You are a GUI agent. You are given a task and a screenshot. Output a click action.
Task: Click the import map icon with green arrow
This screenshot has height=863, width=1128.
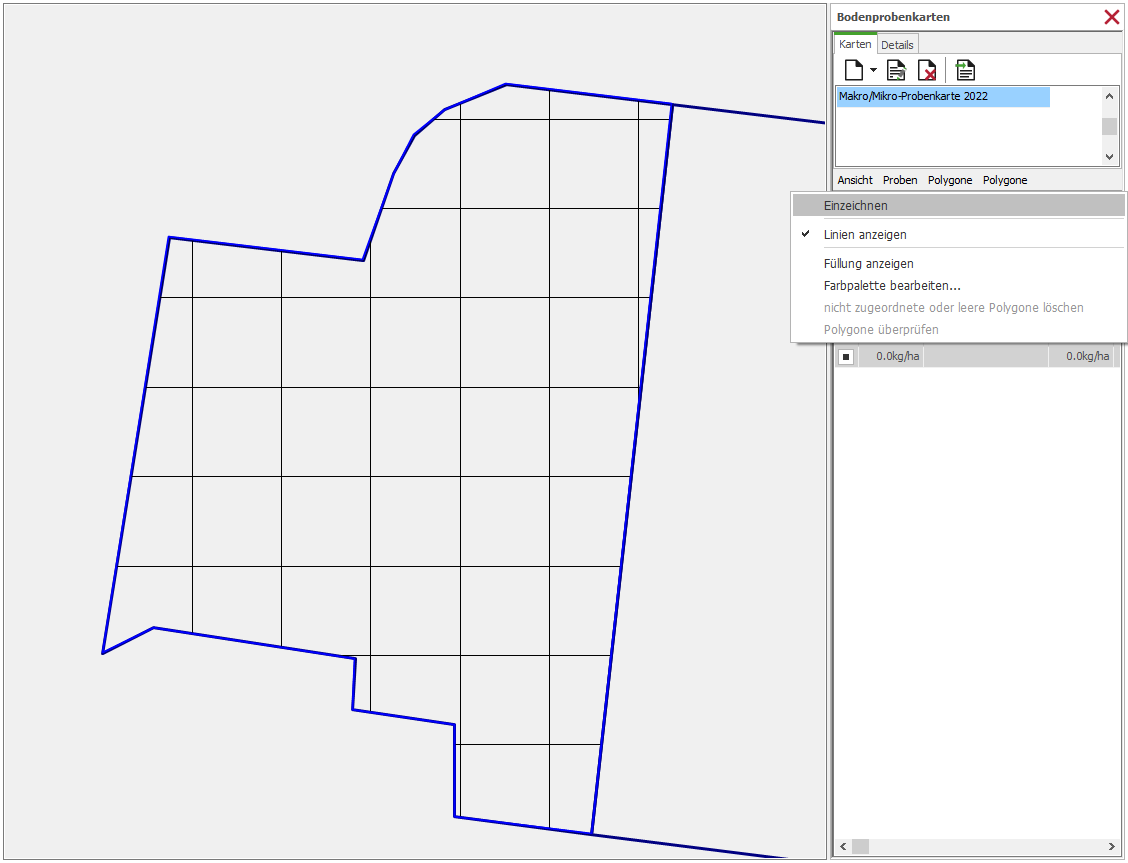click(965, 70)
